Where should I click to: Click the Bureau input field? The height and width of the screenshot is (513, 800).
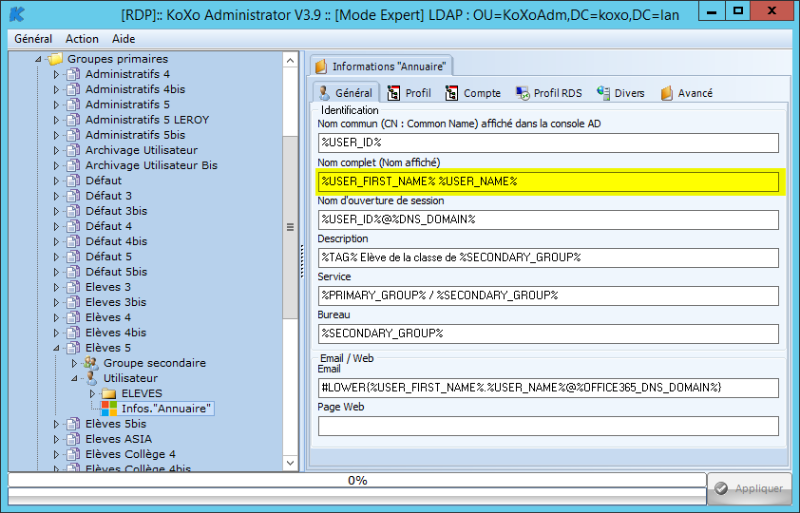(x=548, y=334)
